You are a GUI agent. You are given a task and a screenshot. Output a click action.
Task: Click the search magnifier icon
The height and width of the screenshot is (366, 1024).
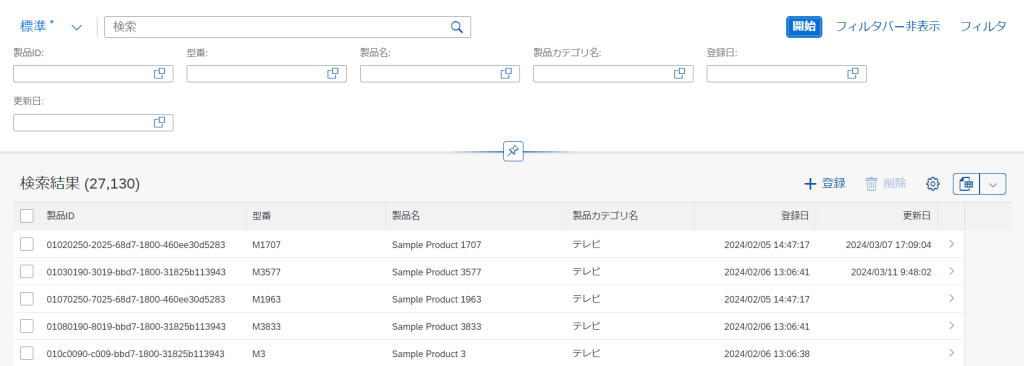(457, 27)
